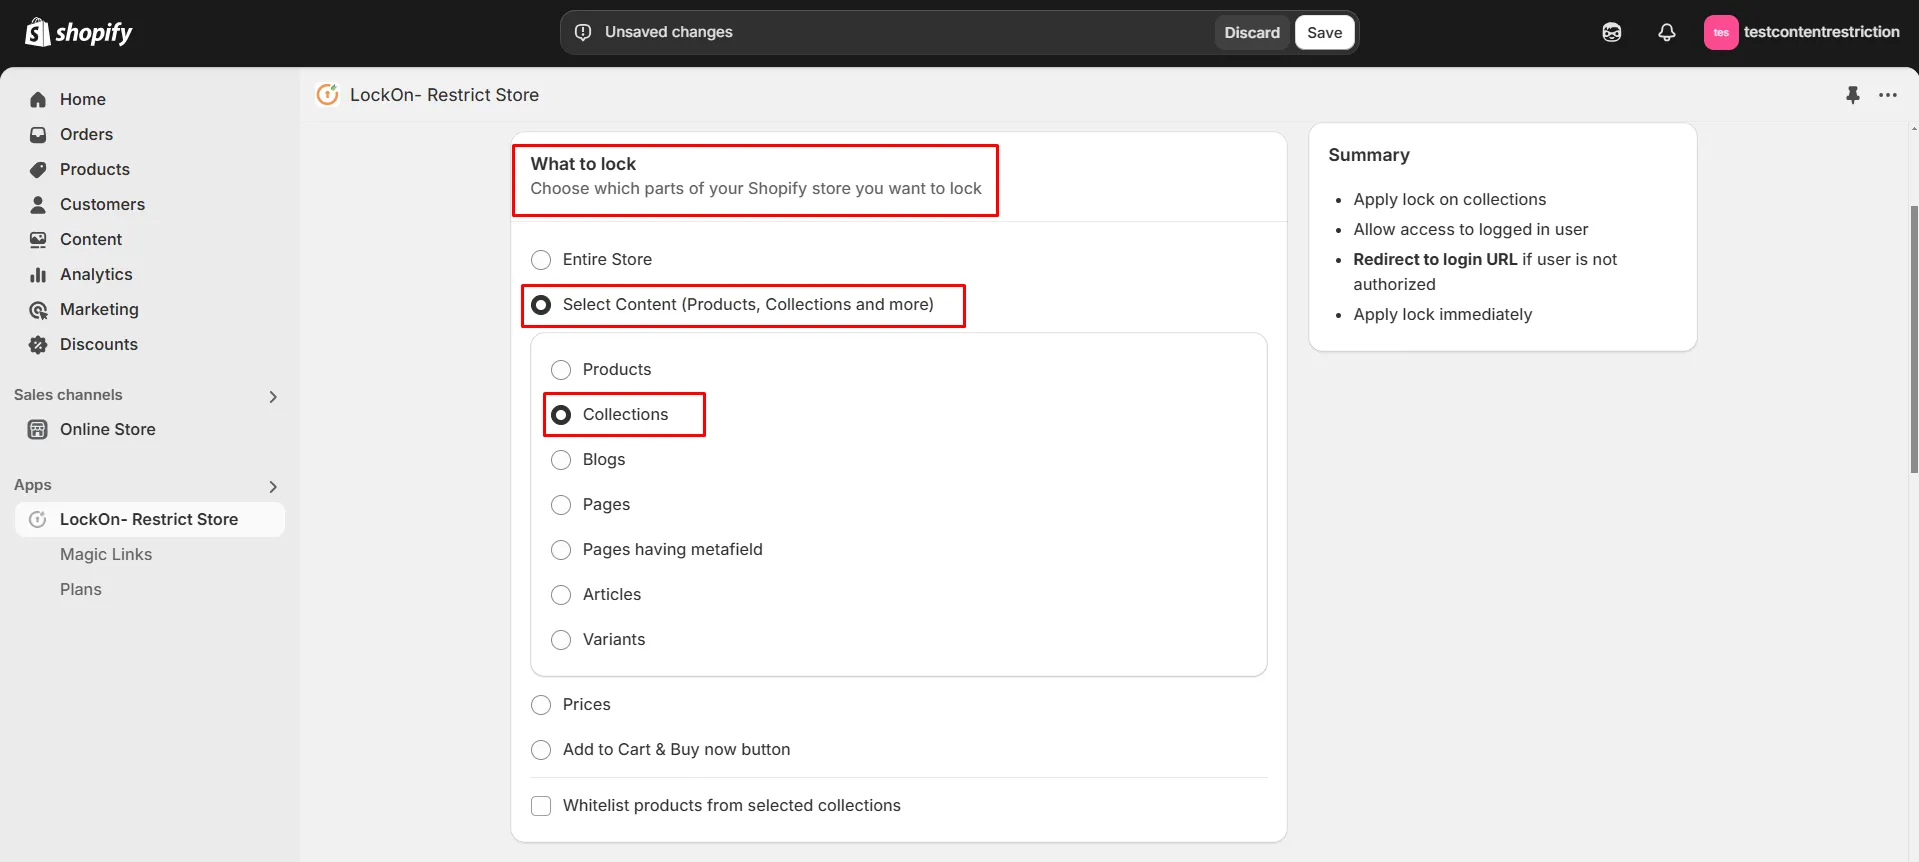This screenshot has width=1919, height=862.
Task: Select Content radio option
Action: click(541, 305)
